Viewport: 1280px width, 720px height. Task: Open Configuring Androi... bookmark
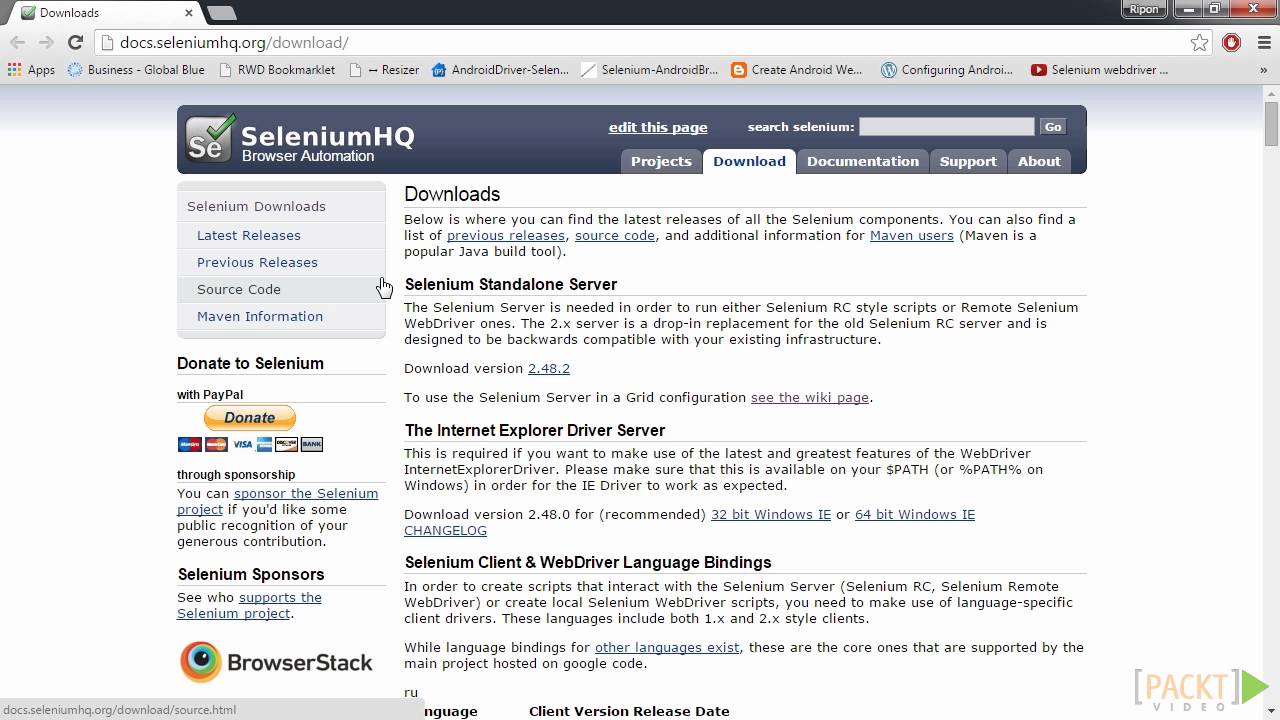[947, 70]
